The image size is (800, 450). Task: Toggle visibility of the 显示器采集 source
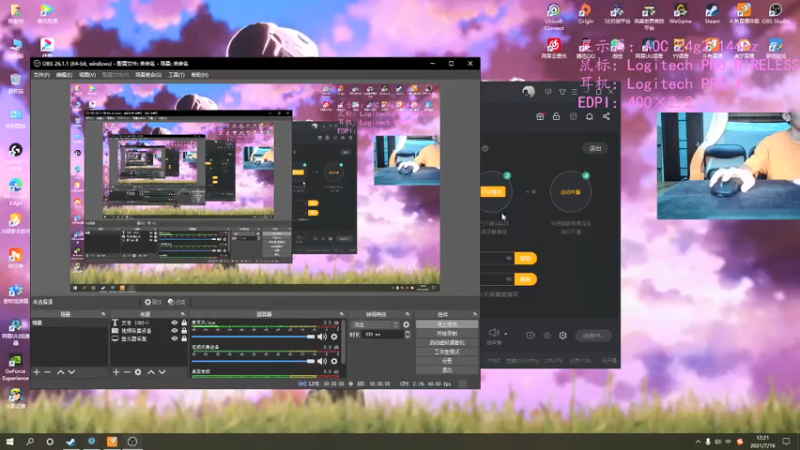(x=174, y=338)
